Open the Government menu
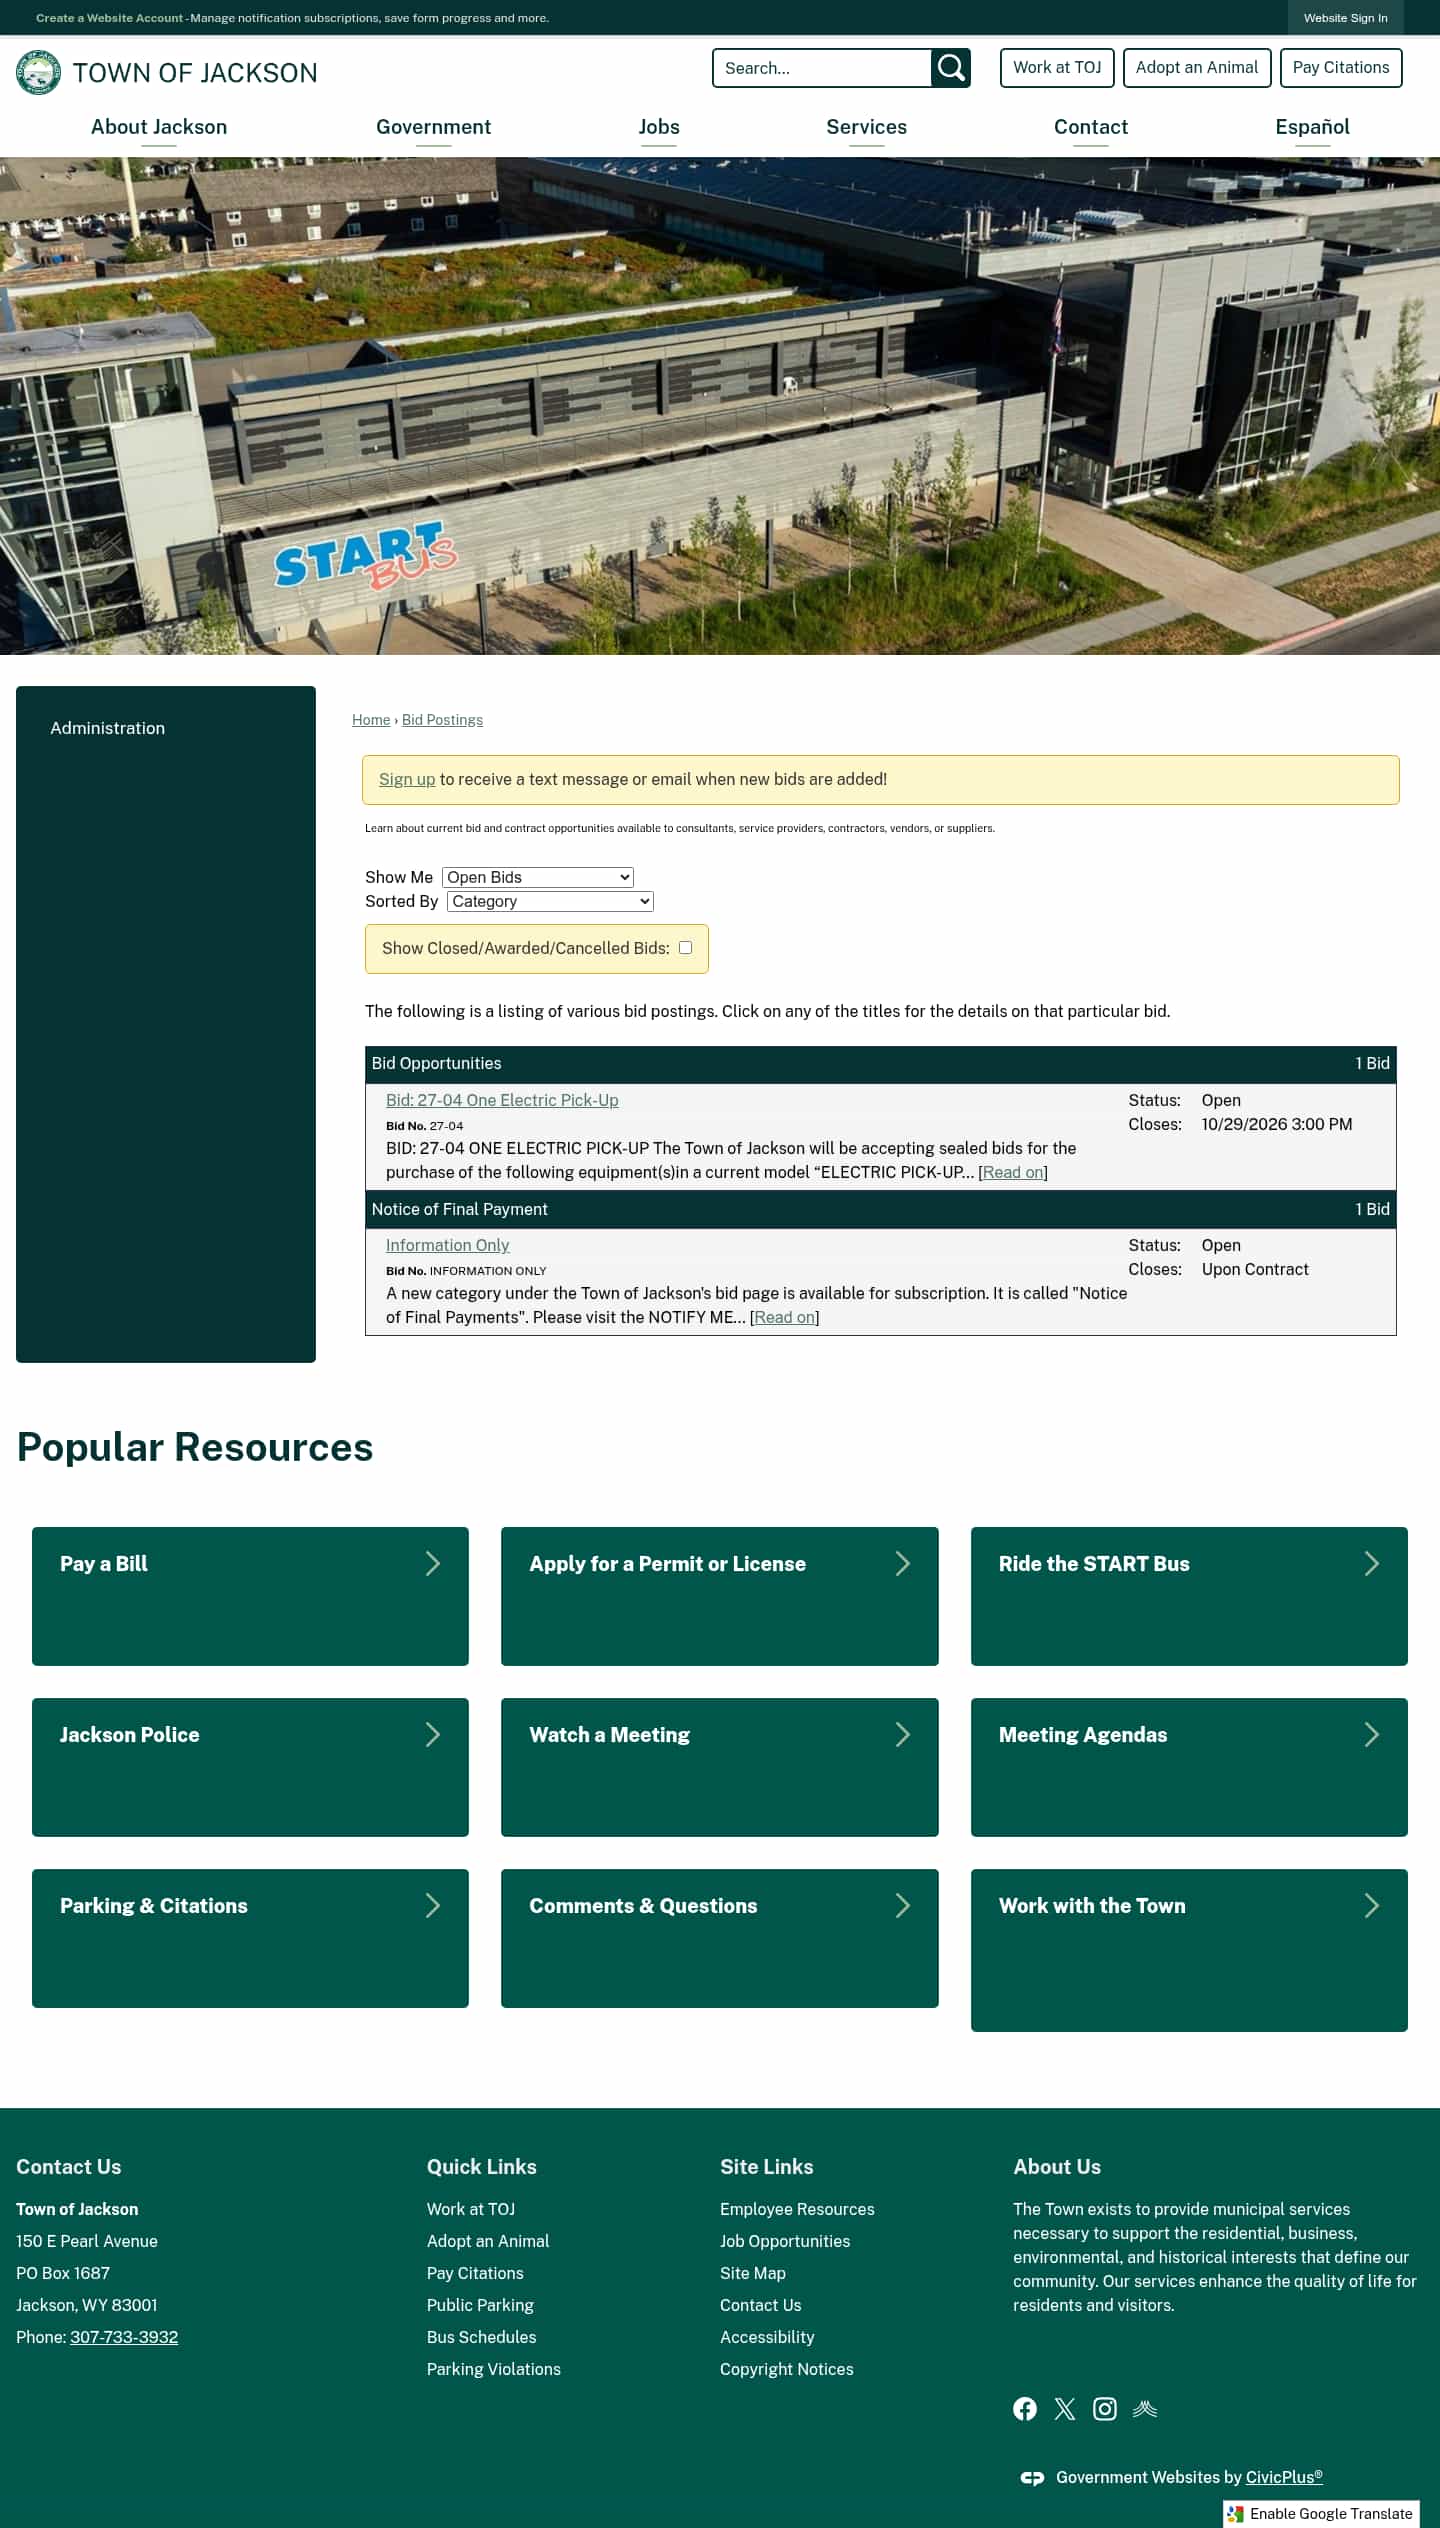1440x2528 pixels. tap(434, 127)
